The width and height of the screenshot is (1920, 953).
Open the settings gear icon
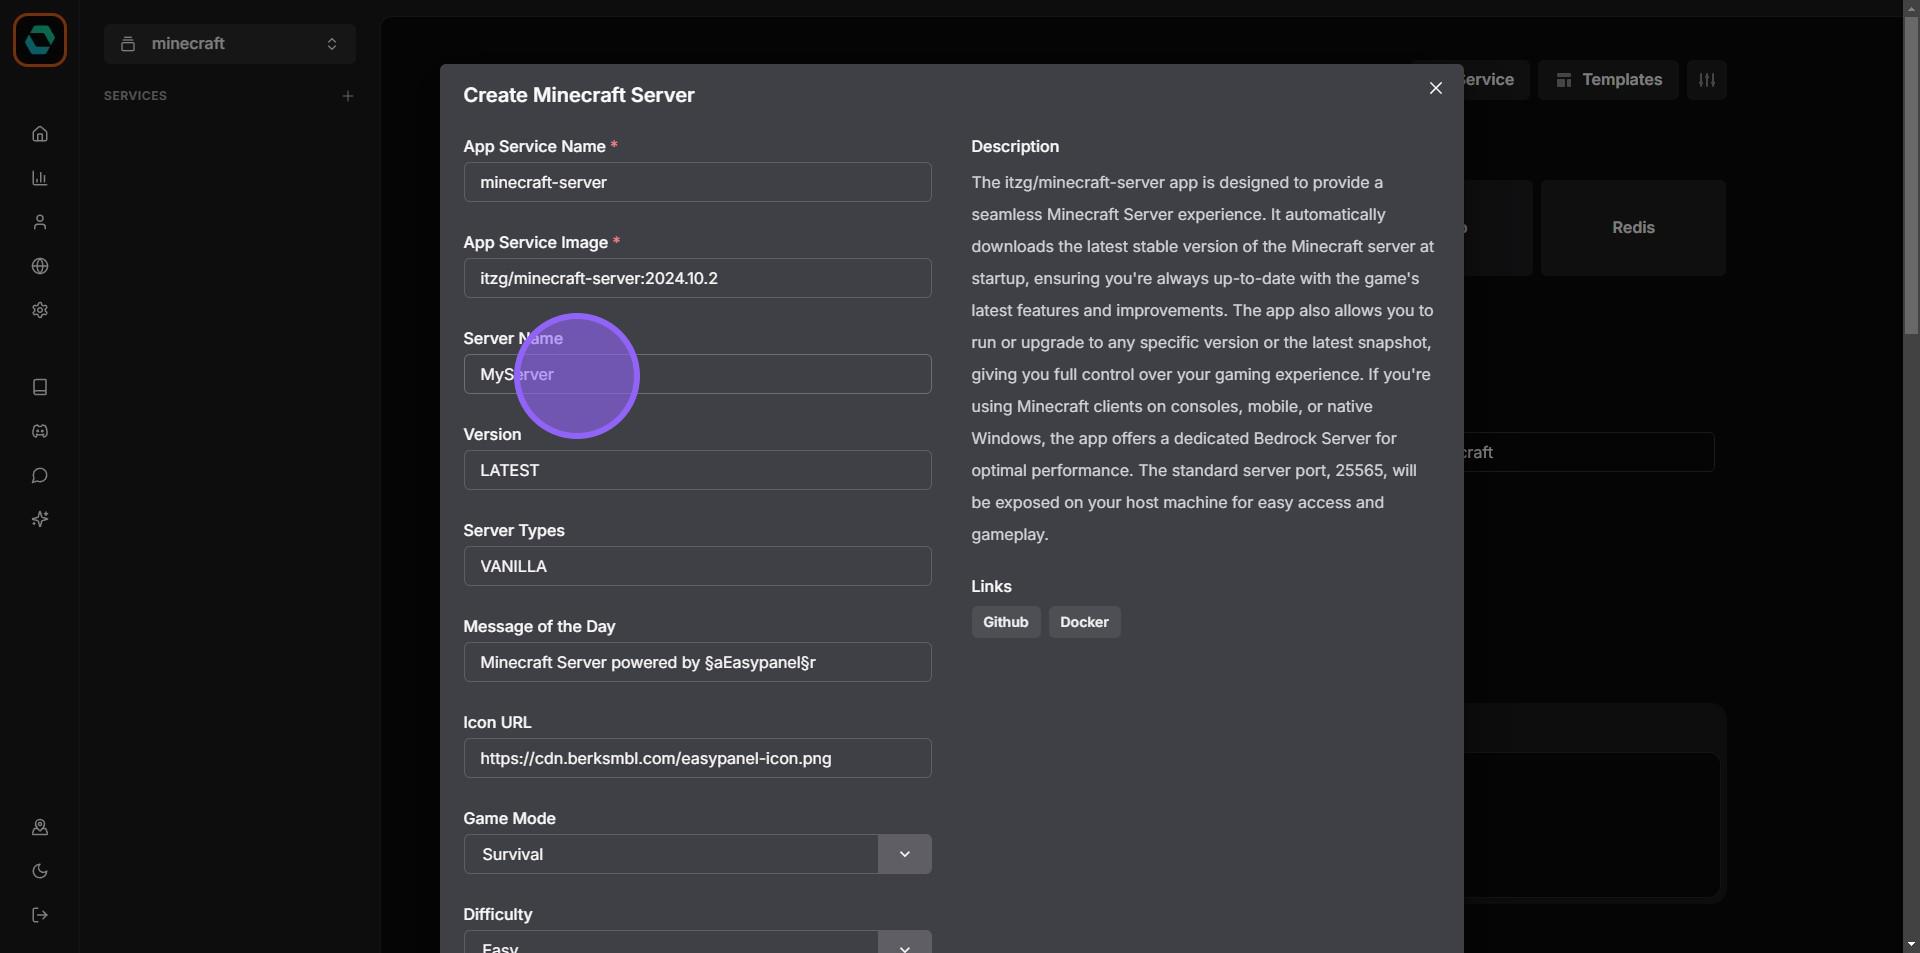pos(40,310)
